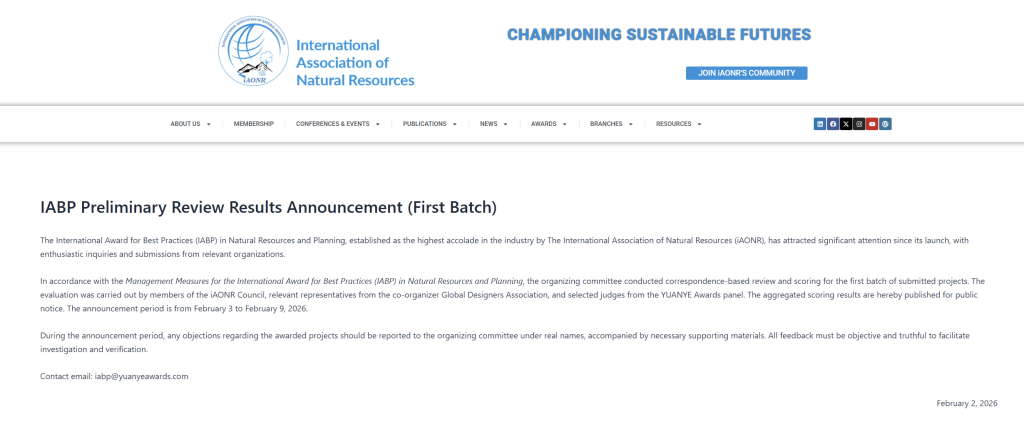Open the Awards dropdown menu

coord(548,124)
